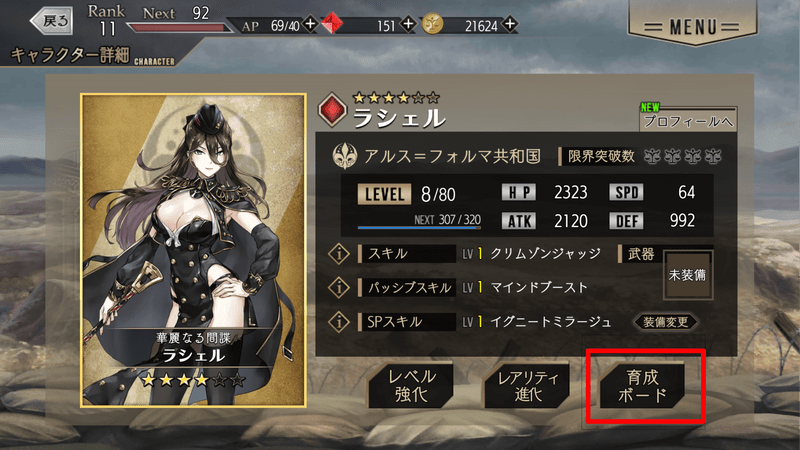Select the 未装備 weapon slot
800x450 pixels.
click(x=687, y=274)
